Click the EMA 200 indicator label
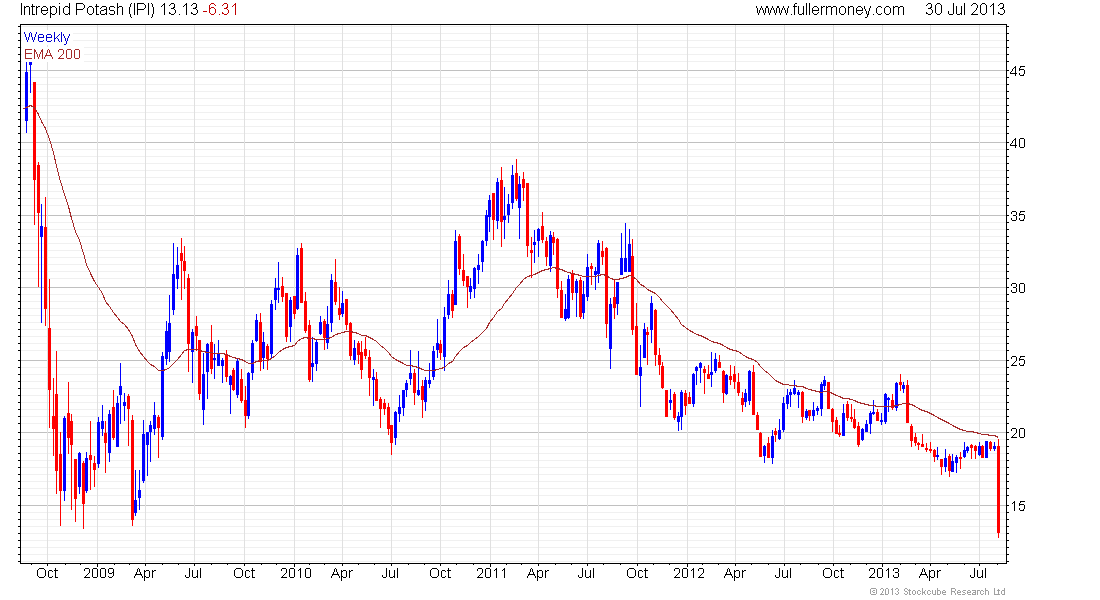This screenshot has width=1100, height=600. click(x=52, y=54)
